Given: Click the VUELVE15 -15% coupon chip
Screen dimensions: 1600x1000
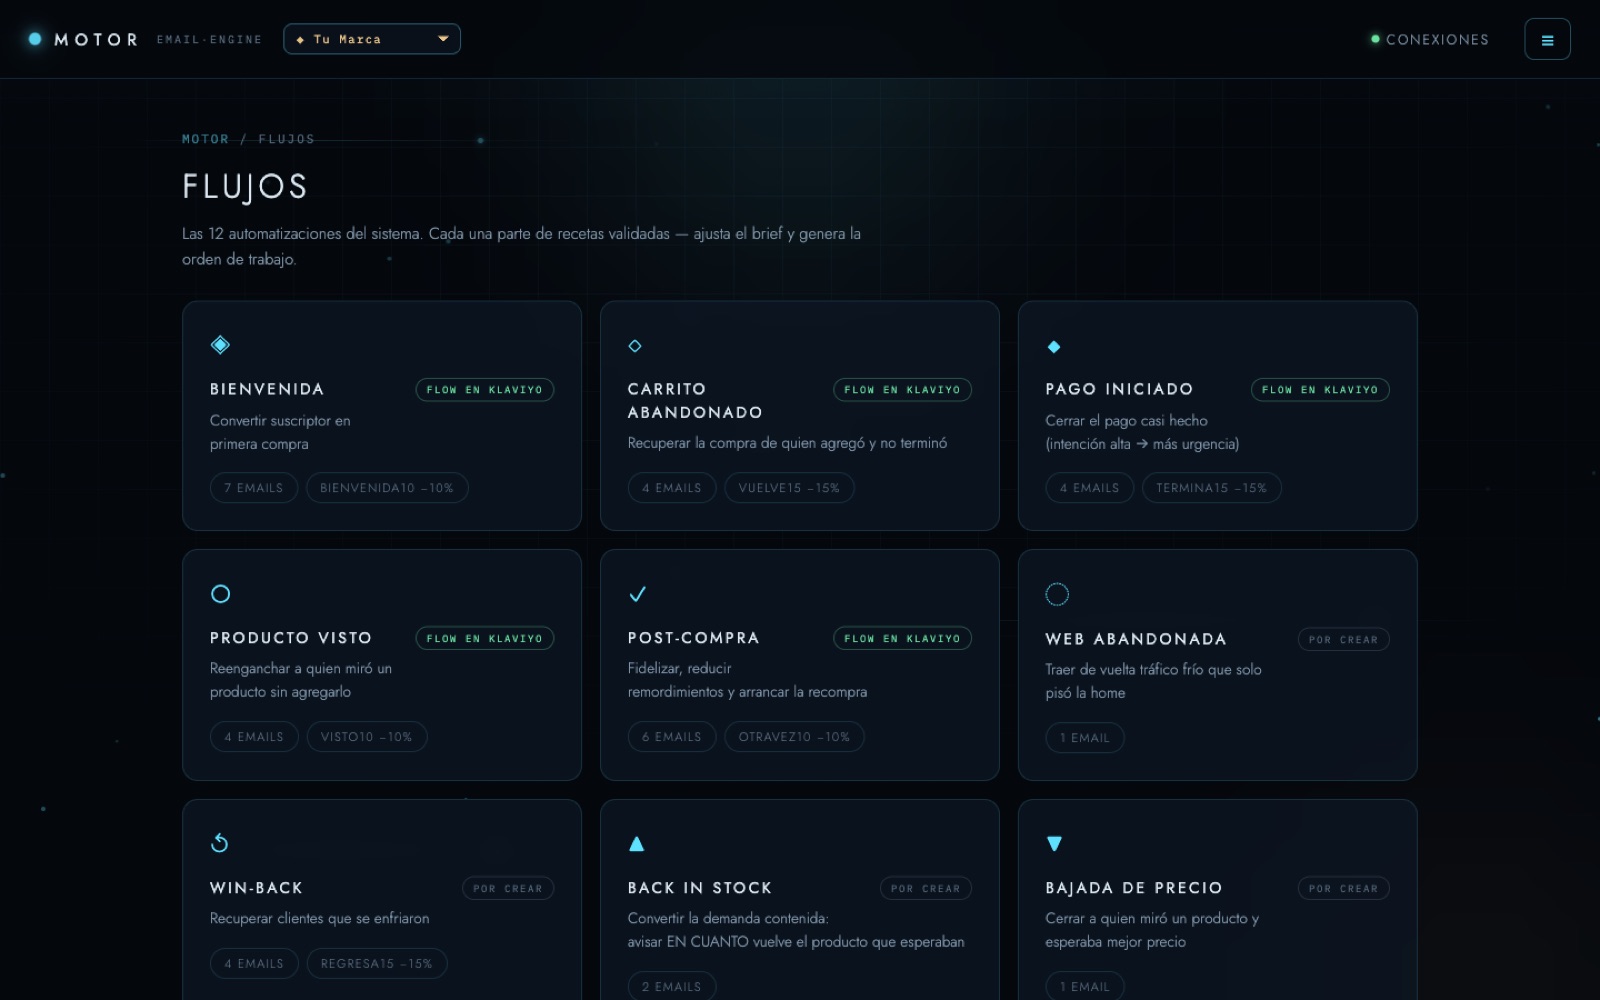Looking at the screenshot, I should tap(789, 488).
